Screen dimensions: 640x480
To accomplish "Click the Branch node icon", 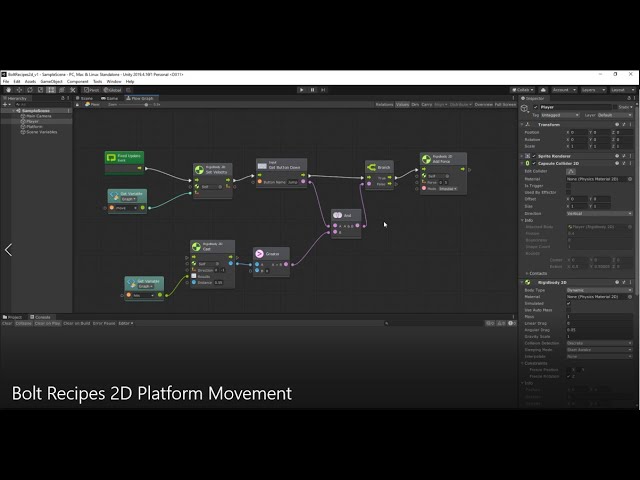I will [371, 167].
